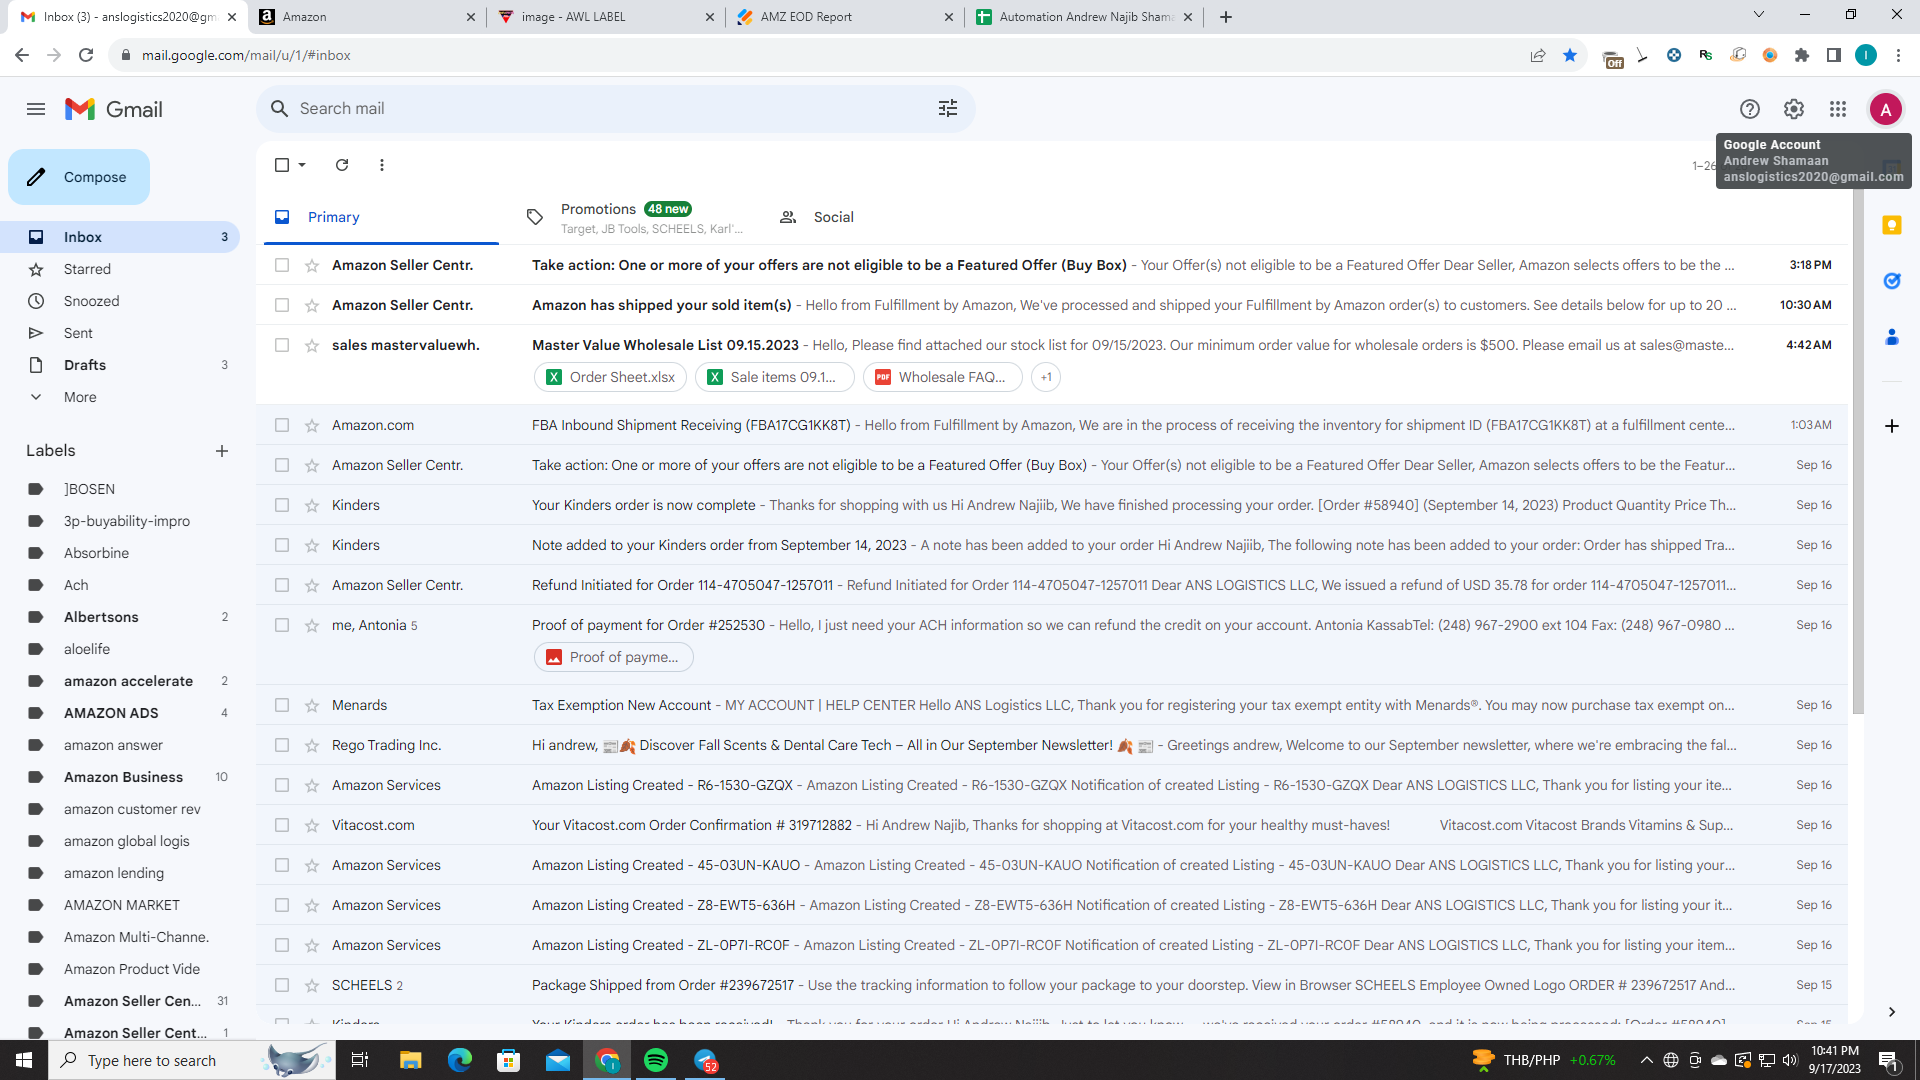Star the Master Value Wholesale List email
This screenshot has height=1080, width=1920.
click(312, 346)
